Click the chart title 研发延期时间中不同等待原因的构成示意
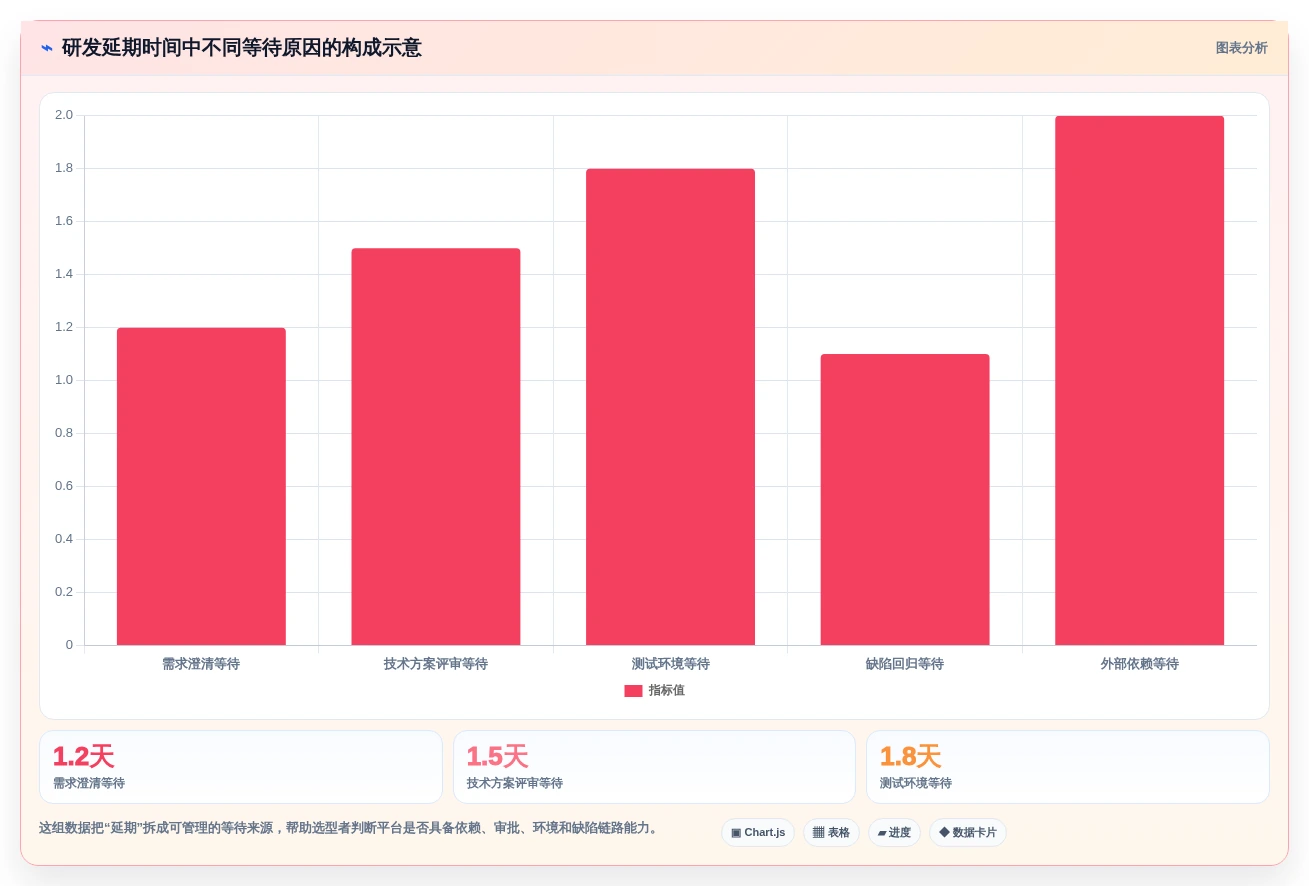This screenshot has height=886, width=1309. click(x=242, y=48)
